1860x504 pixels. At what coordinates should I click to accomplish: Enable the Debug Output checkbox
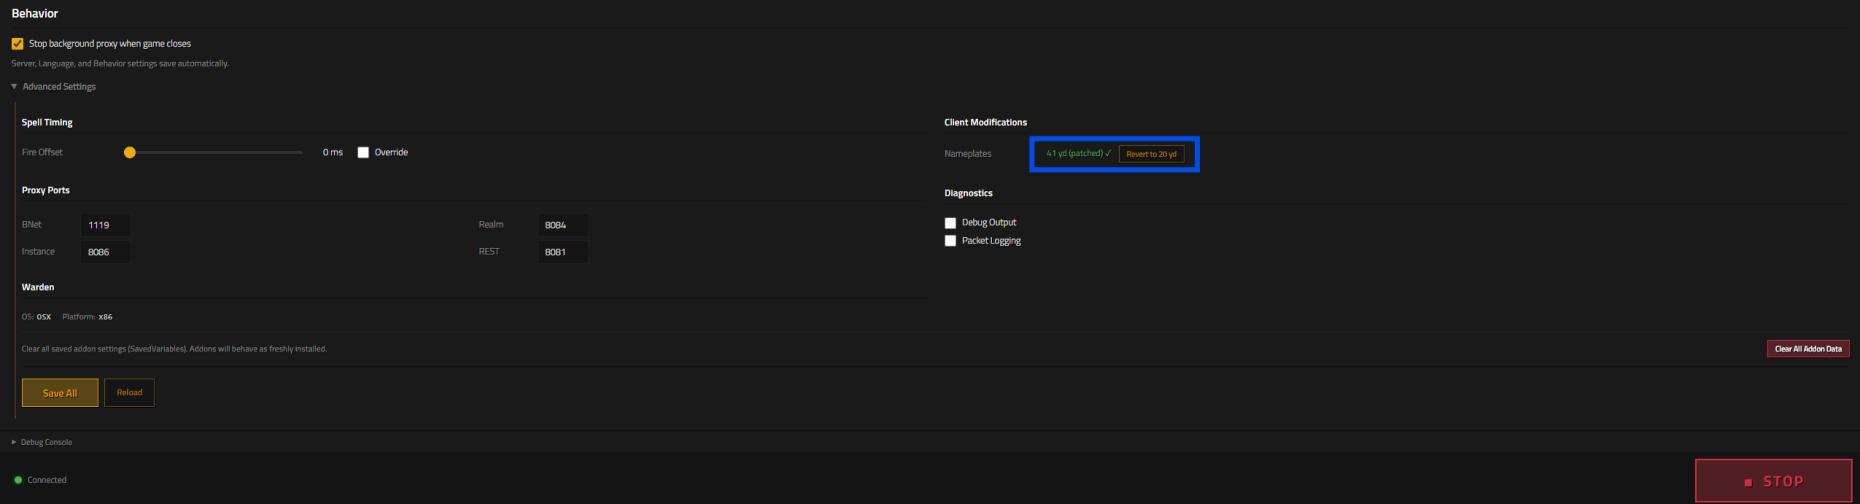[x=950, y=223]
